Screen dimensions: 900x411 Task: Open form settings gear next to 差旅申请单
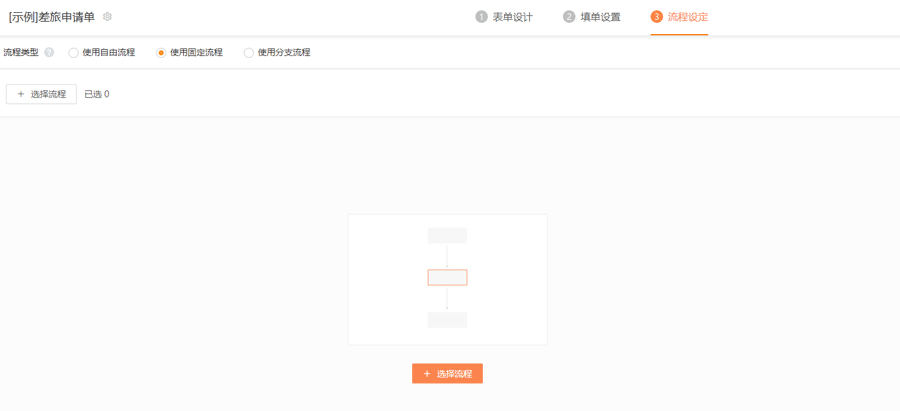point(107,17)
